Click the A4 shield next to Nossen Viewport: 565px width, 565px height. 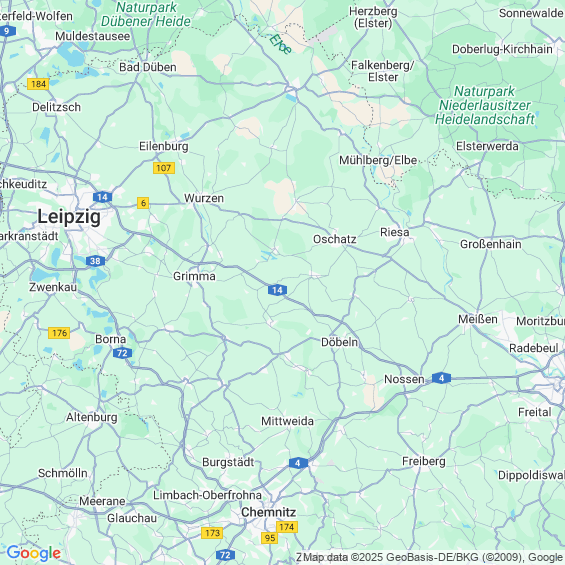441,378
